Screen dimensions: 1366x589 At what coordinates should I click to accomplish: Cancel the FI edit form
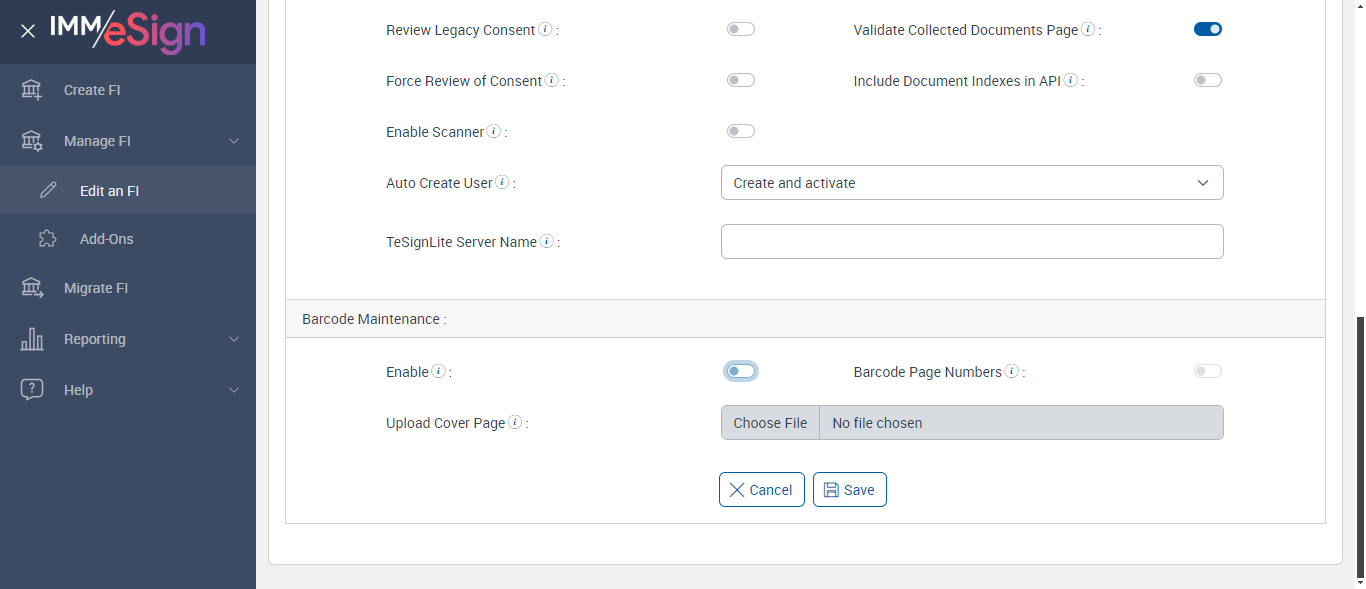(x=761, y=490)
